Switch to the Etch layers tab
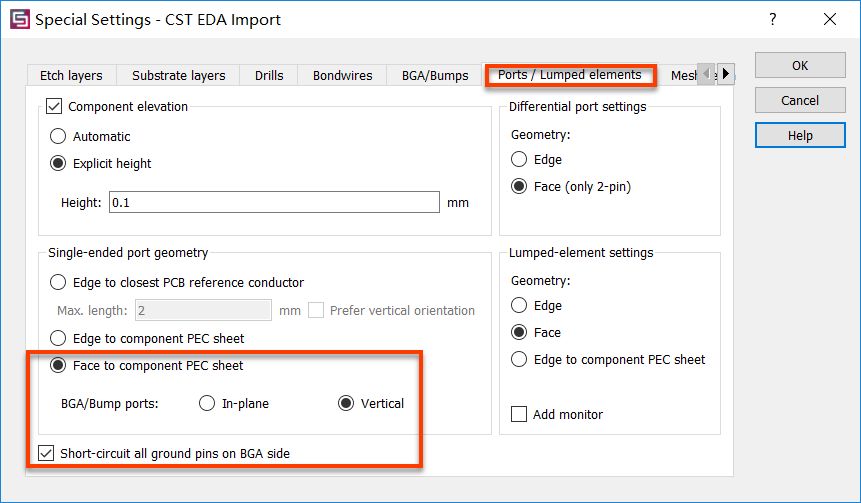Viewport: 861px width, 503px height. [x=71, y=75]
